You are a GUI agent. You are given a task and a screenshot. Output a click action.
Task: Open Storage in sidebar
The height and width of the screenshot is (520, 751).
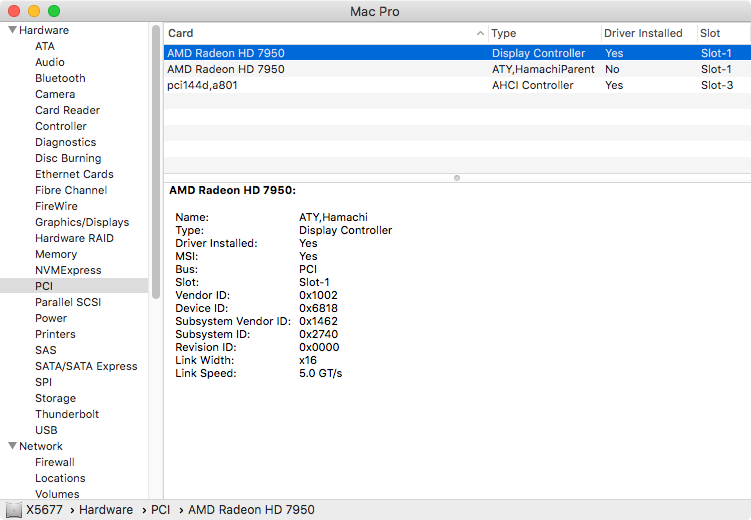(56, 398)
